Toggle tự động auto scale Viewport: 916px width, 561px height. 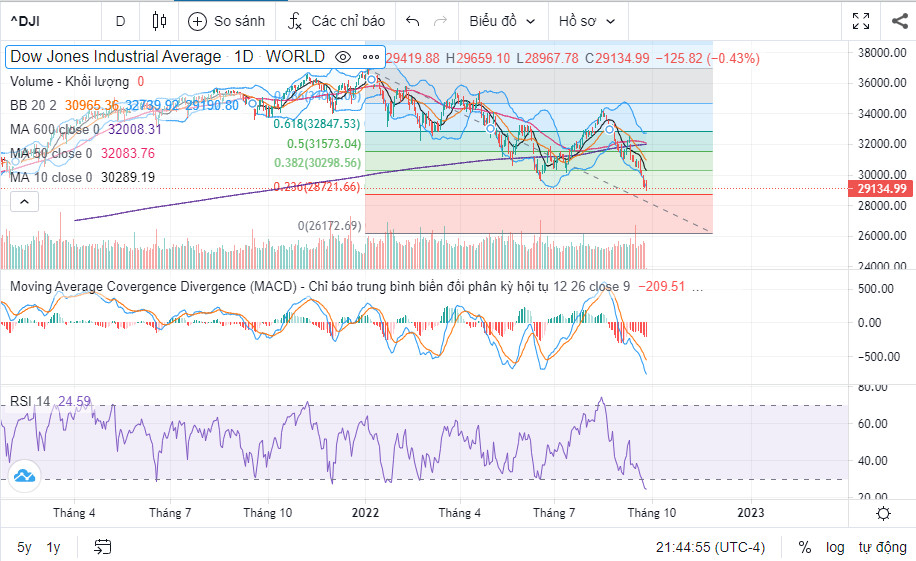click(x=882, y=547)
